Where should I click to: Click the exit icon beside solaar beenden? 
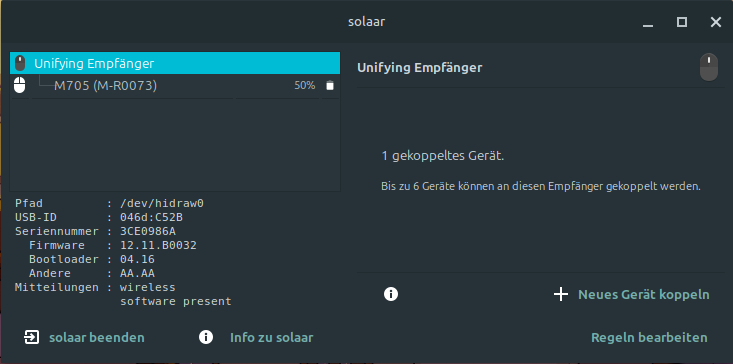[31, 337]
